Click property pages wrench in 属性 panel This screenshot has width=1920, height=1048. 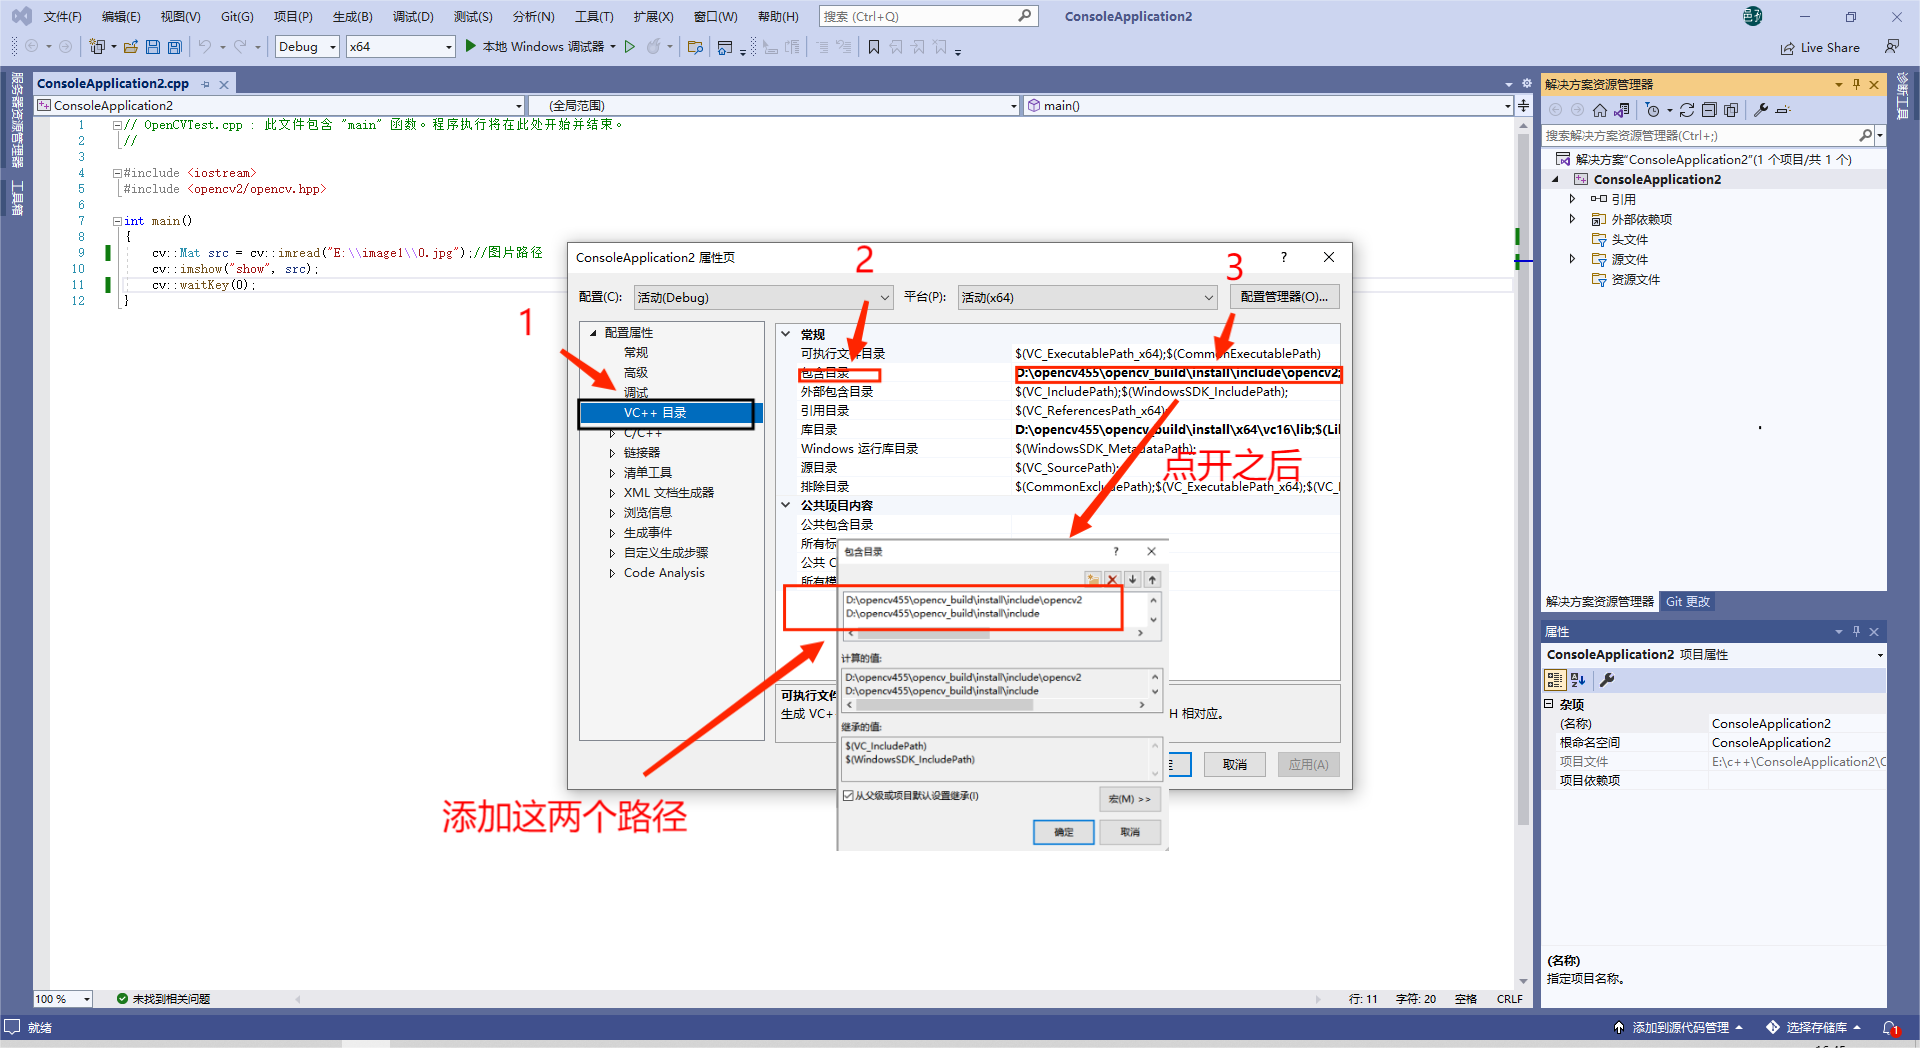click(x=1607, y=680)
